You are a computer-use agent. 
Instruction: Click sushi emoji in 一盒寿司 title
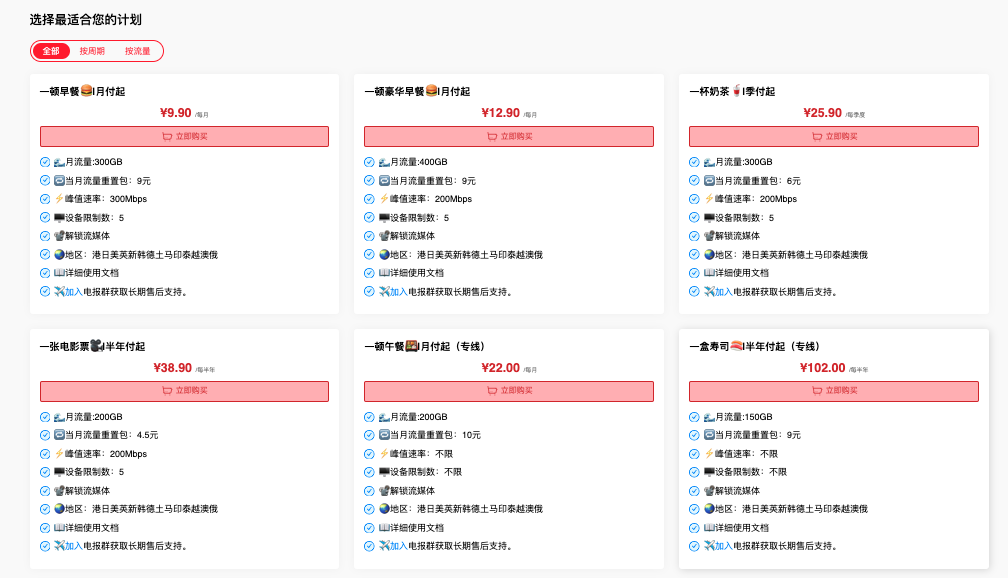pyautogui.click(x=736, y=346)
